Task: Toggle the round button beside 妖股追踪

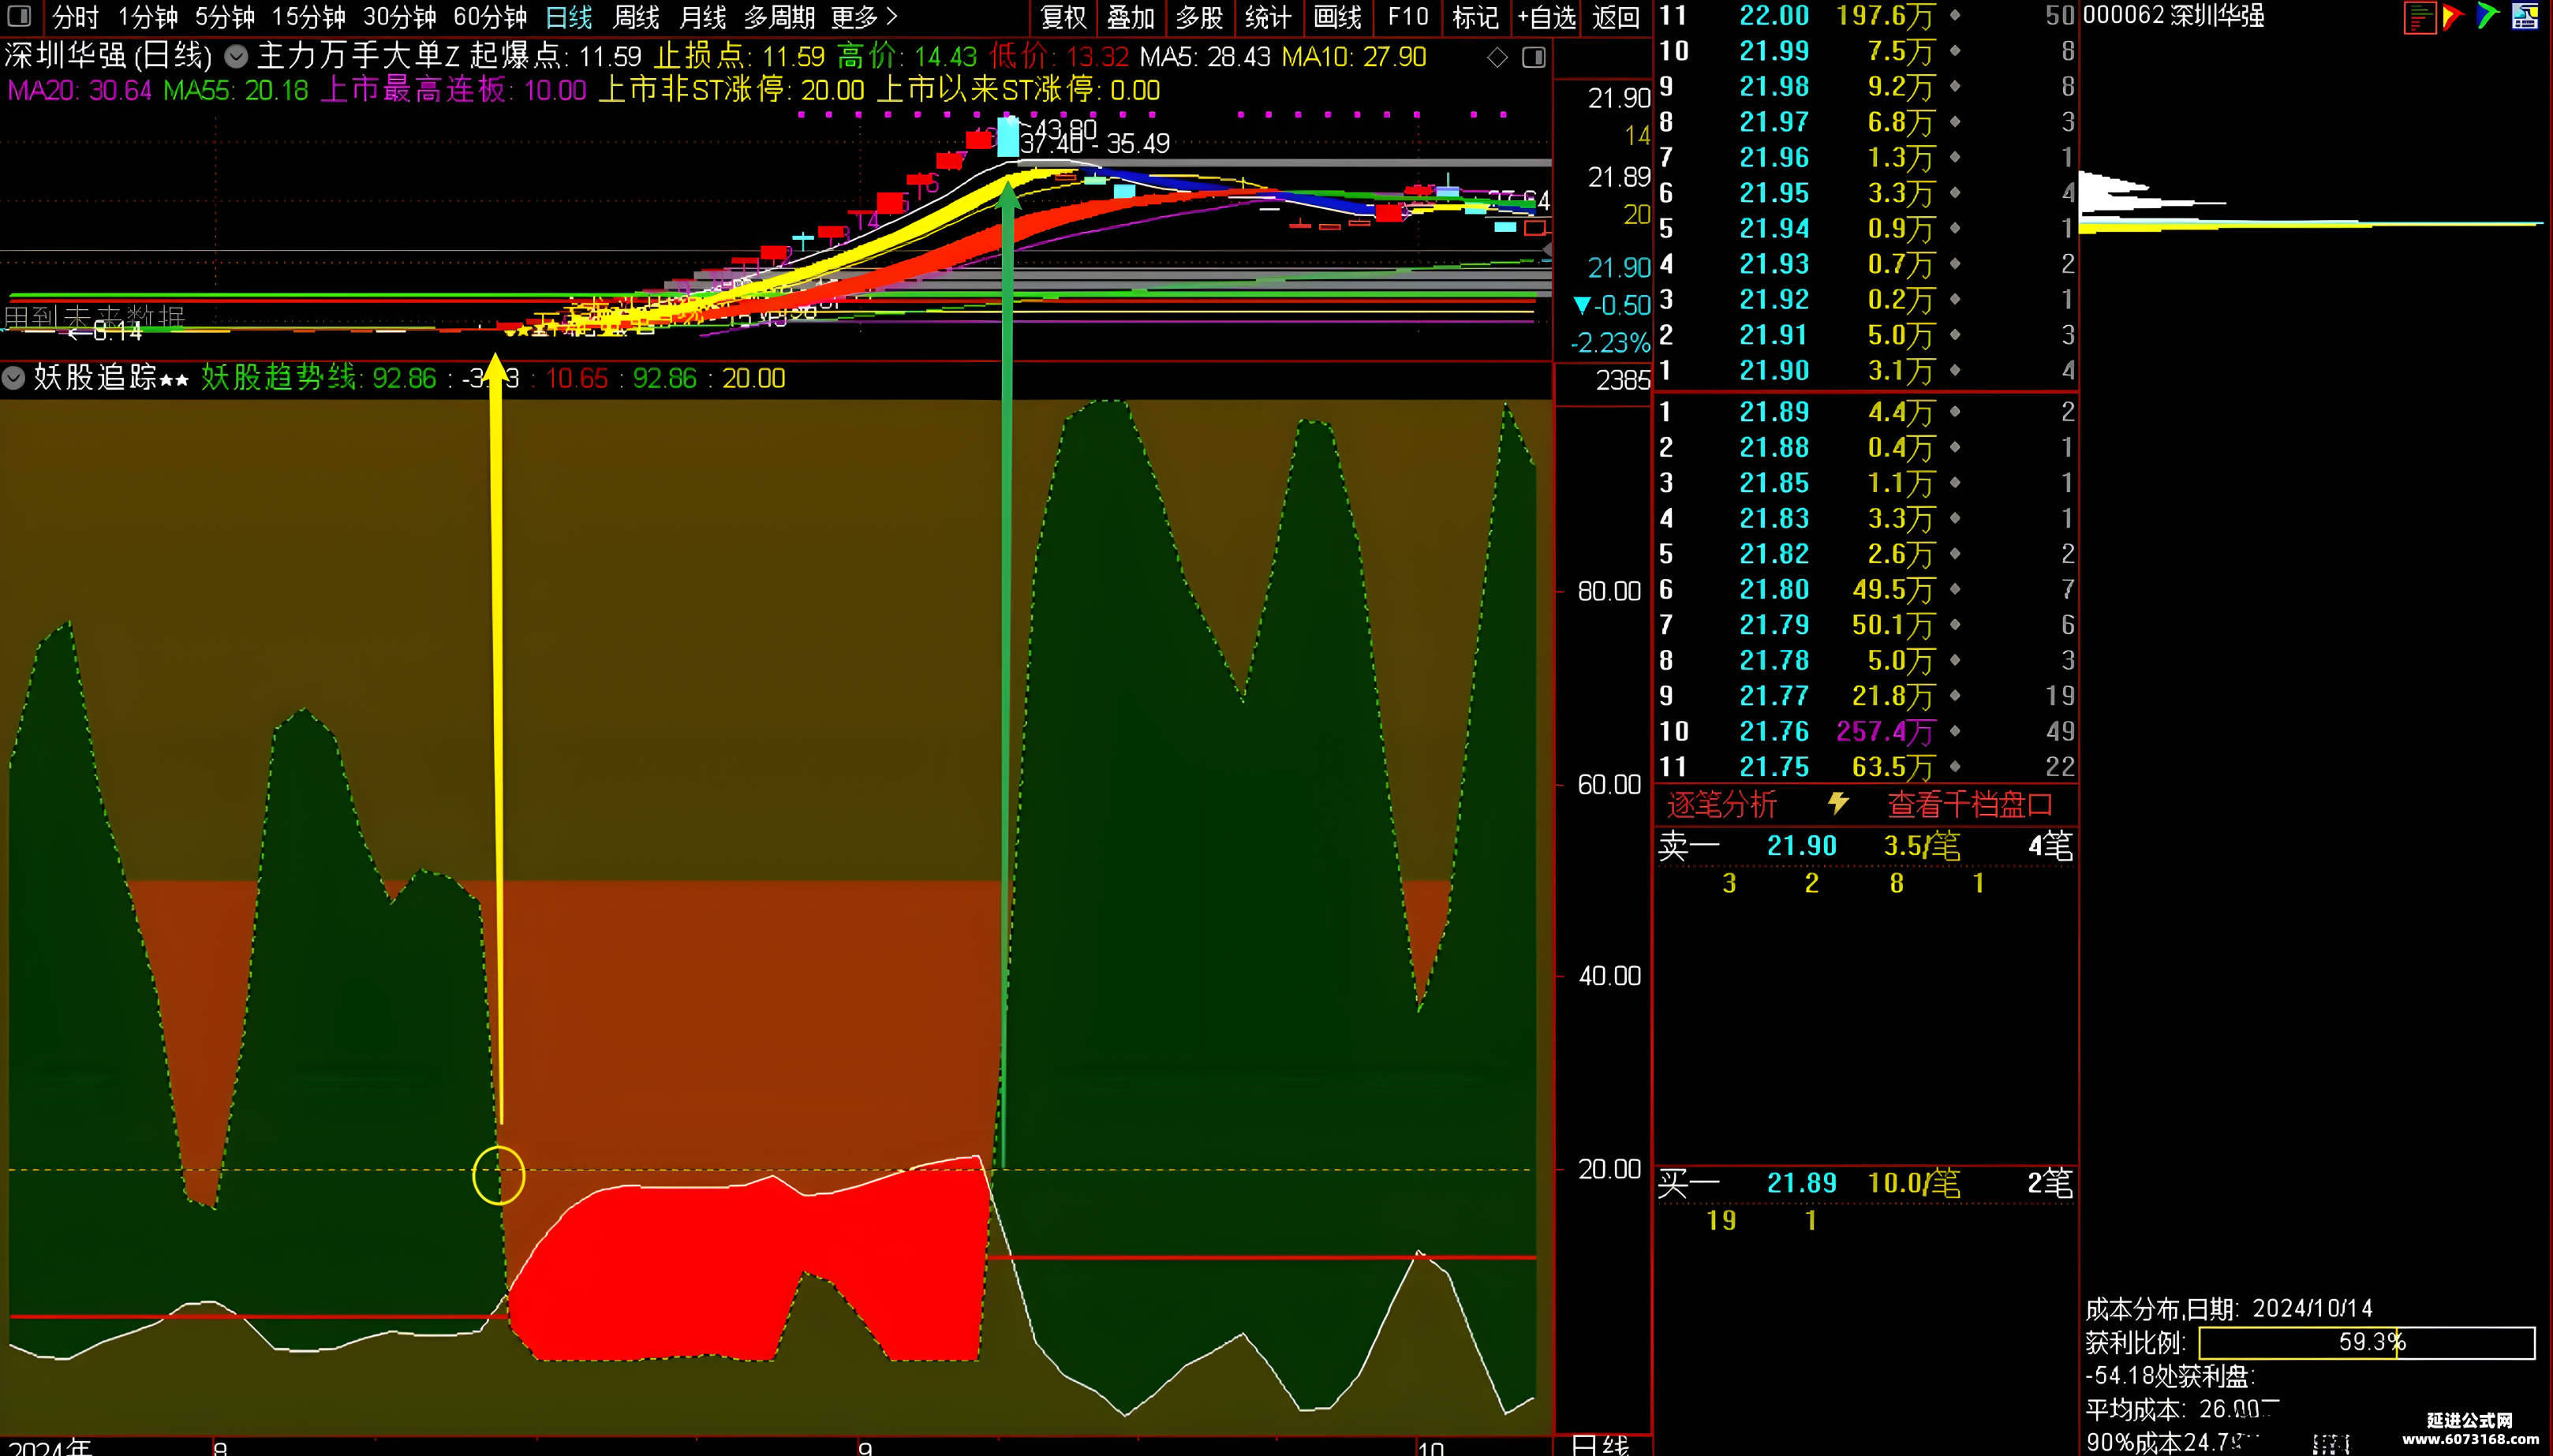Action: tap(13, 378)
